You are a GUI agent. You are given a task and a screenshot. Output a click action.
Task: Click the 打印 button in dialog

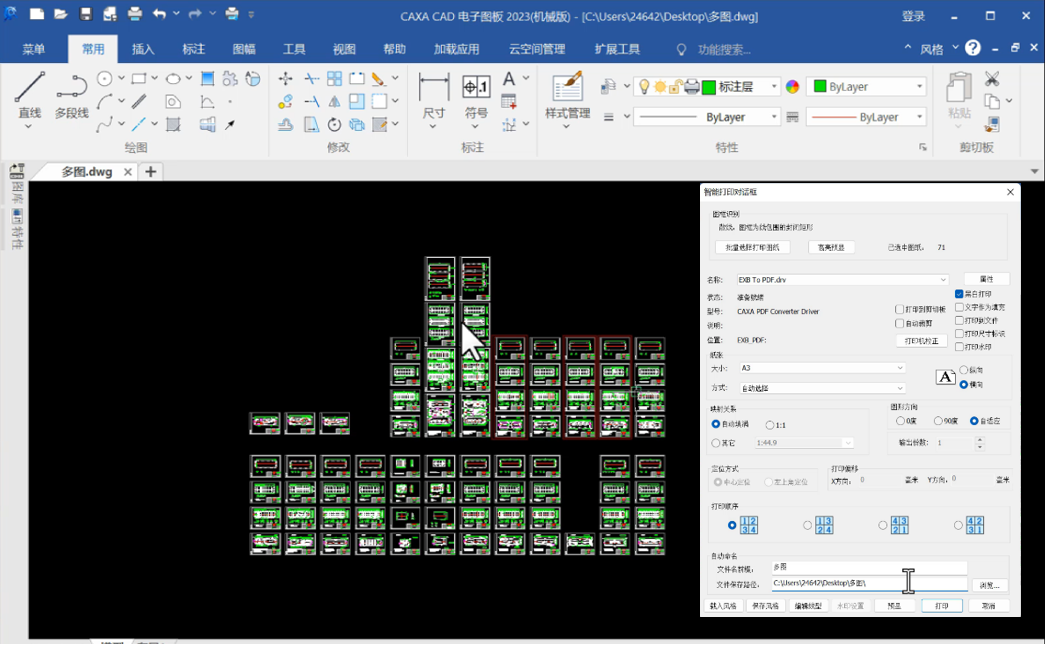941,606
